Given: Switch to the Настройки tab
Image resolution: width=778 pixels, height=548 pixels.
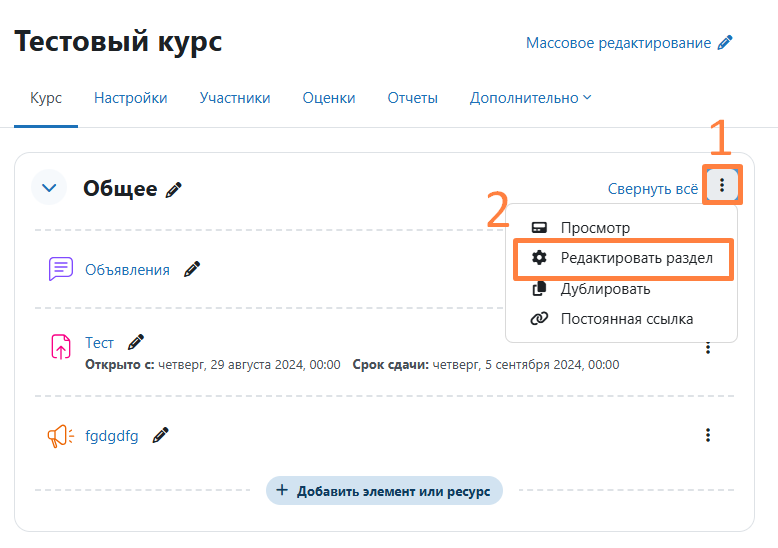Looking at the screenshot, I should click(130, 98).
